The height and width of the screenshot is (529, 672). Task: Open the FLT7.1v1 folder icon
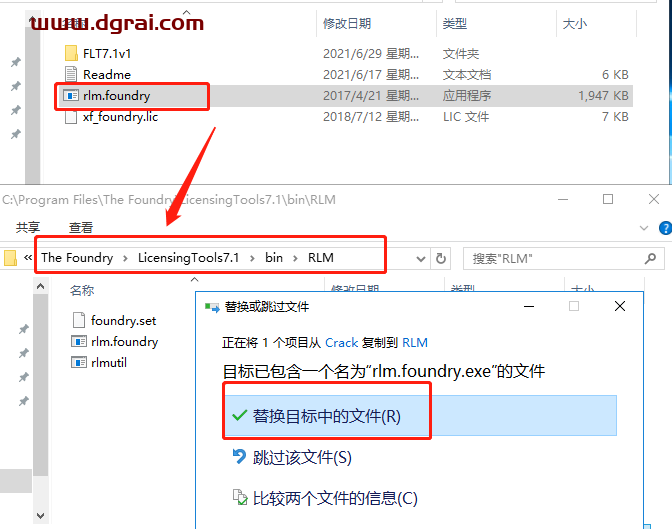pos(71,53)
